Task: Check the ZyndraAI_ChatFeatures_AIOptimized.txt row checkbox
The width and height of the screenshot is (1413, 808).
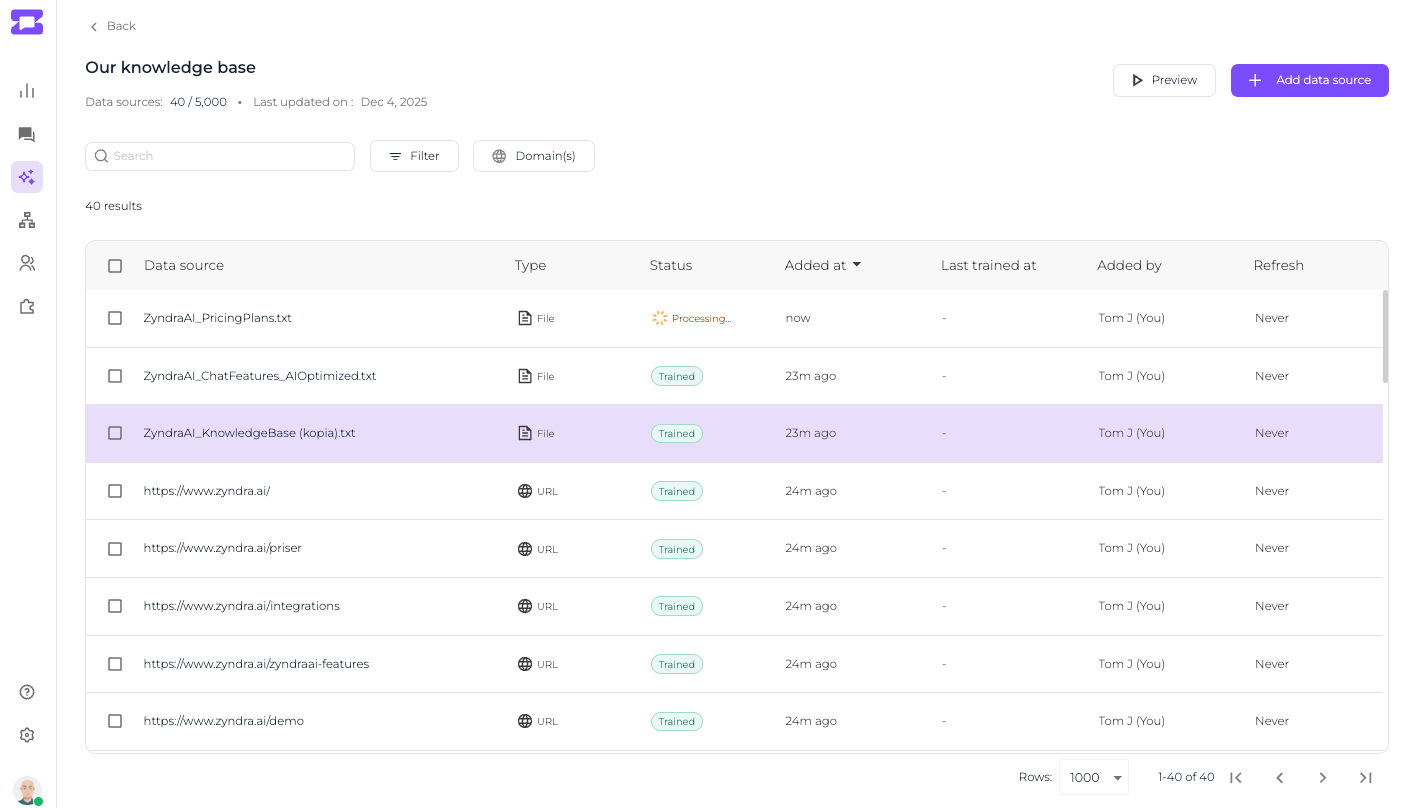Action: tap(115, 376)
